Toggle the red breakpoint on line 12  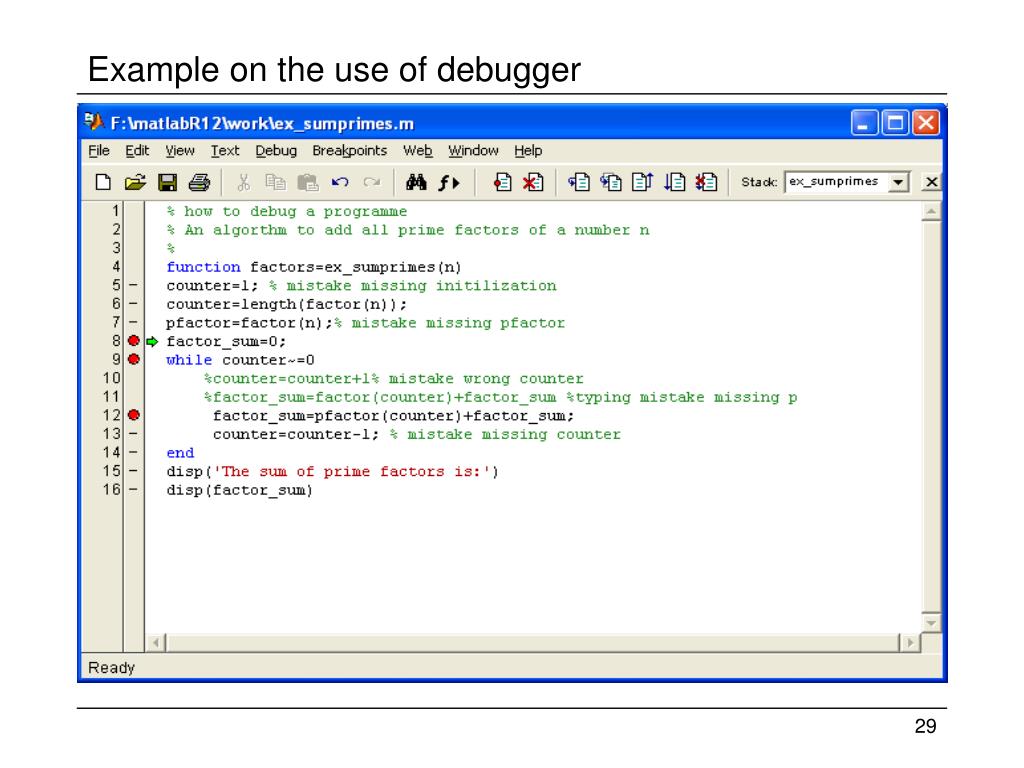click(x=134, y=415)
